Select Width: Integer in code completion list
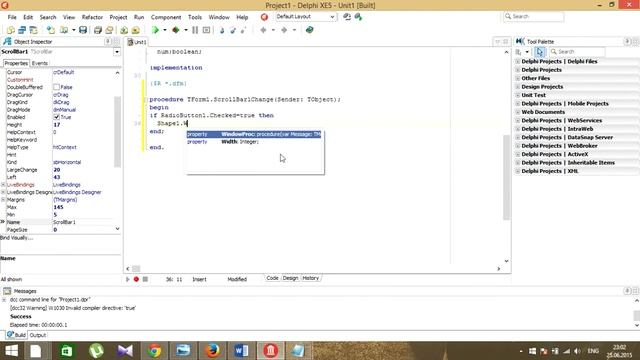 coord(254,142)
